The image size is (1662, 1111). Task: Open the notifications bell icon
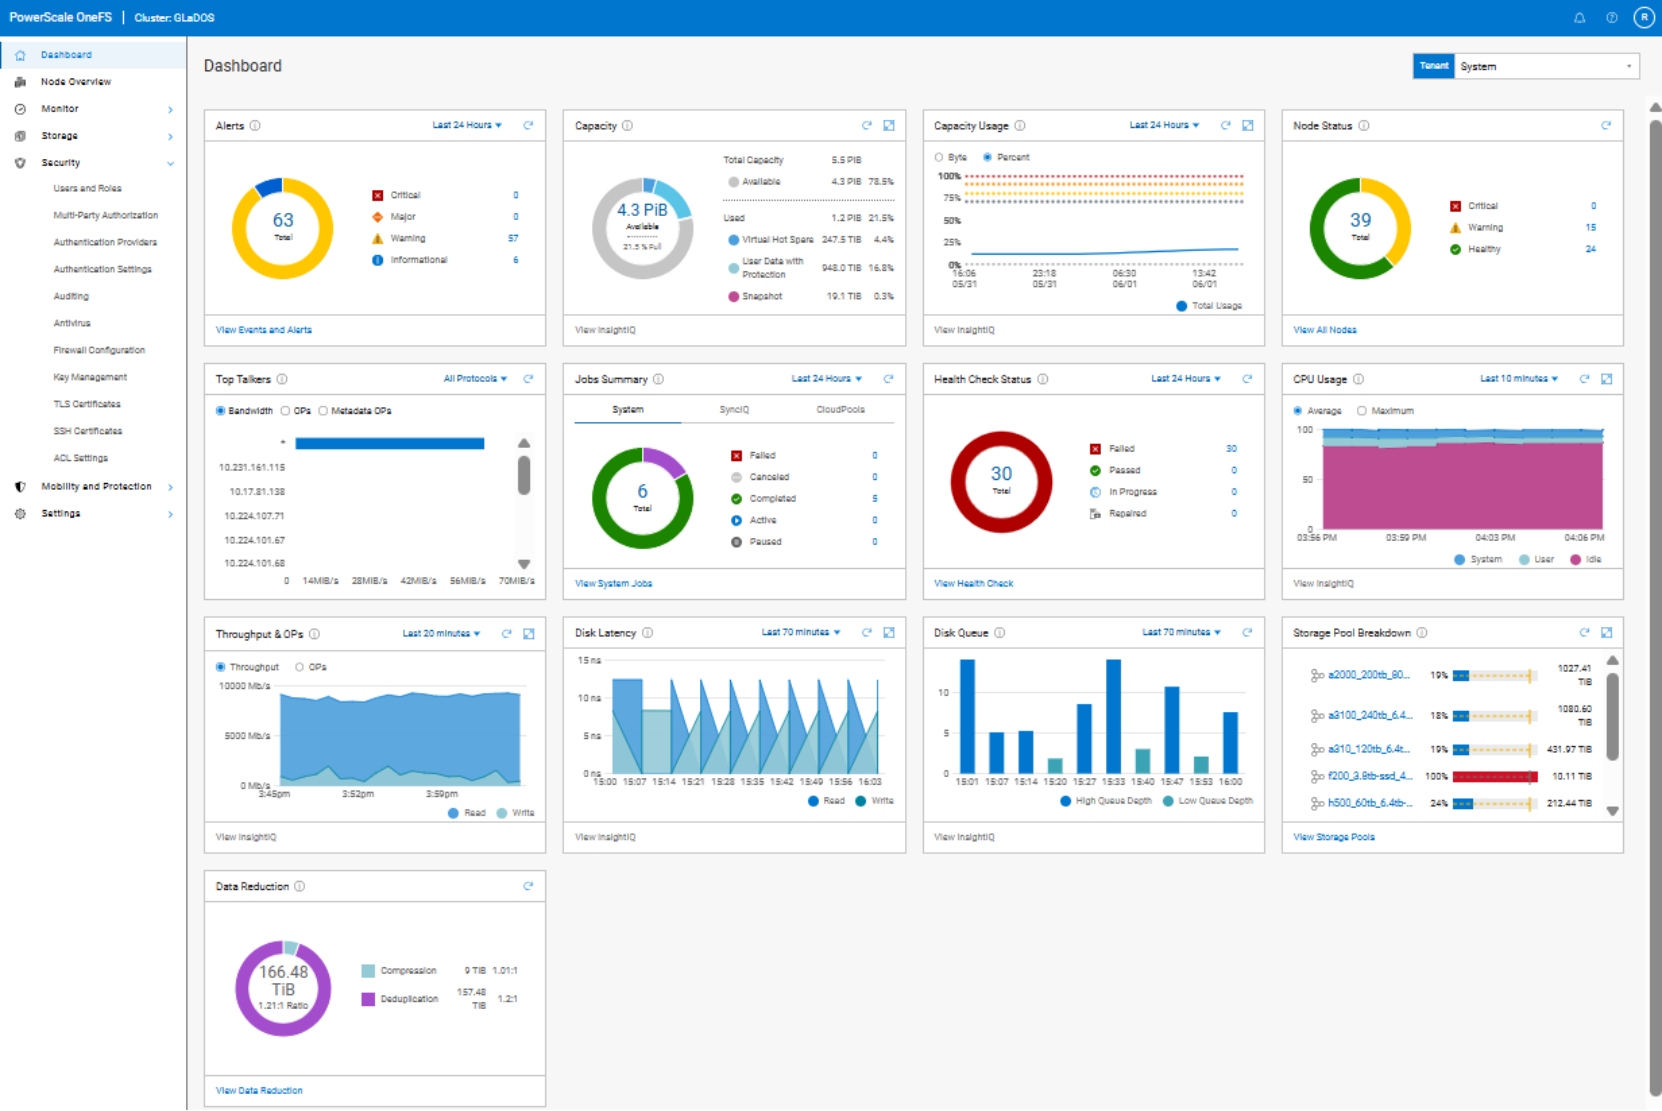point(1580,18)
